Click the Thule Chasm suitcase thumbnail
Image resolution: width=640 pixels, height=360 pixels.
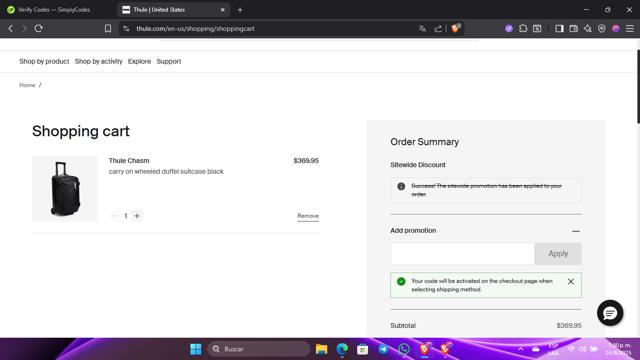(65, 189)
